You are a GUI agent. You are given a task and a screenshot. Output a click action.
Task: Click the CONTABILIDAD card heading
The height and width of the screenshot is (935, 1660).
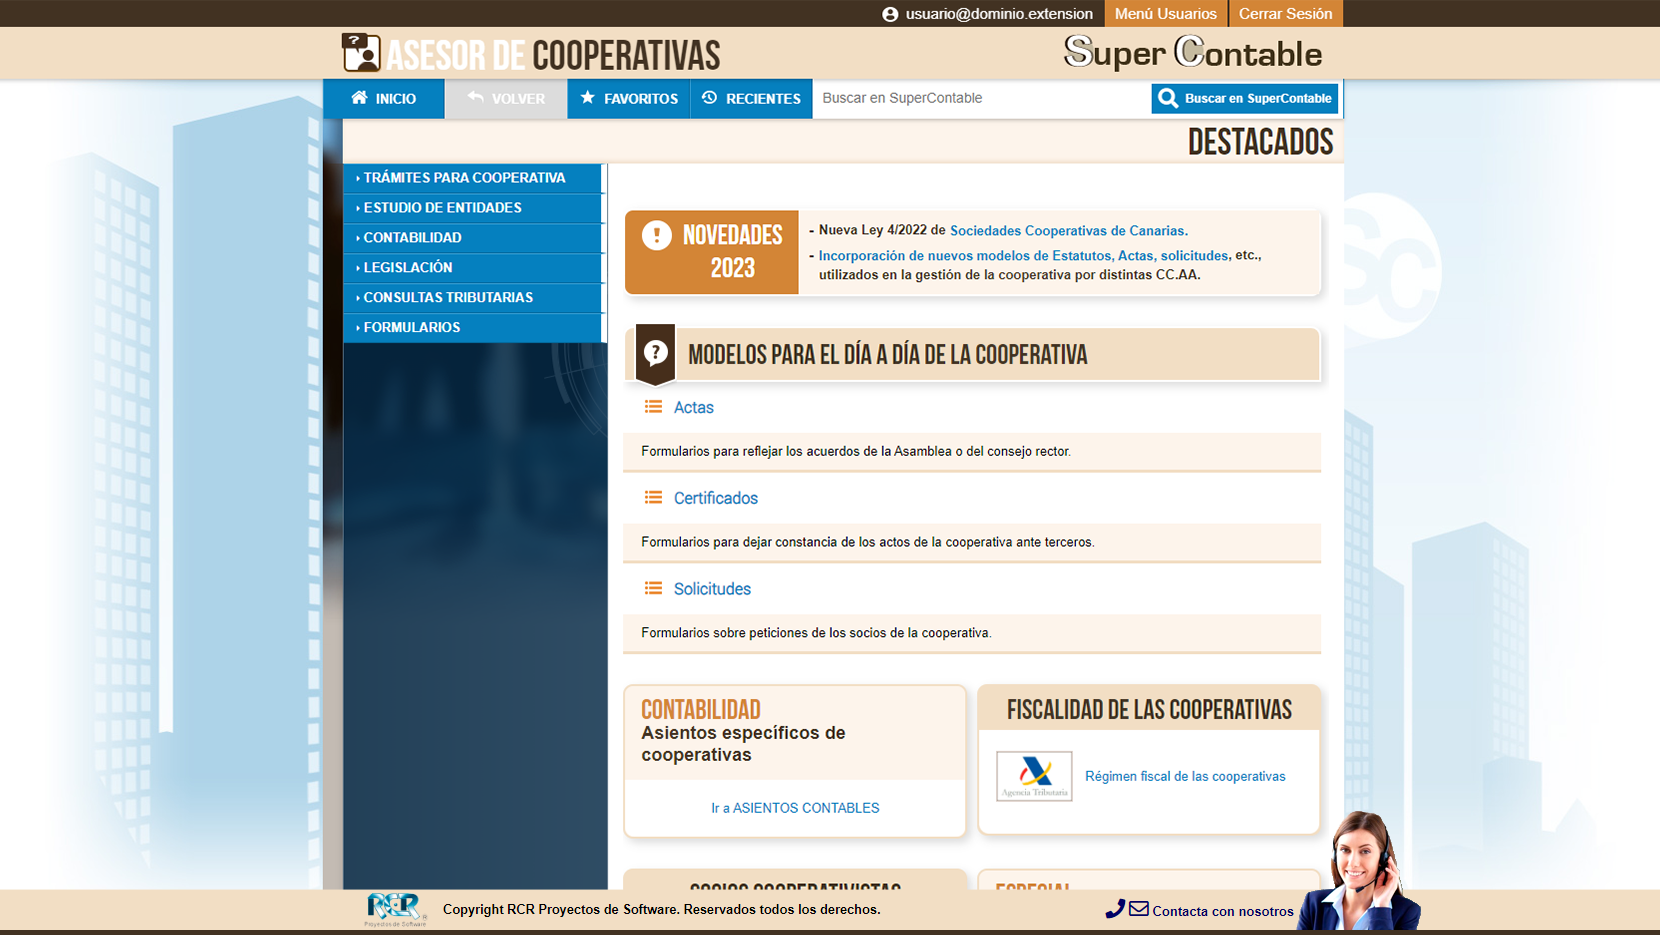(701, 710)
